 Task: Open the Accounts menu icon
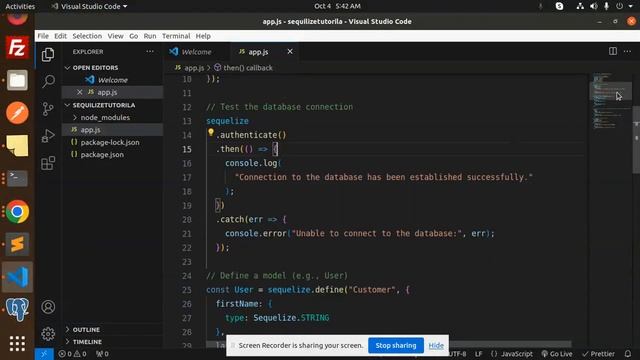(x=48, y=307)
